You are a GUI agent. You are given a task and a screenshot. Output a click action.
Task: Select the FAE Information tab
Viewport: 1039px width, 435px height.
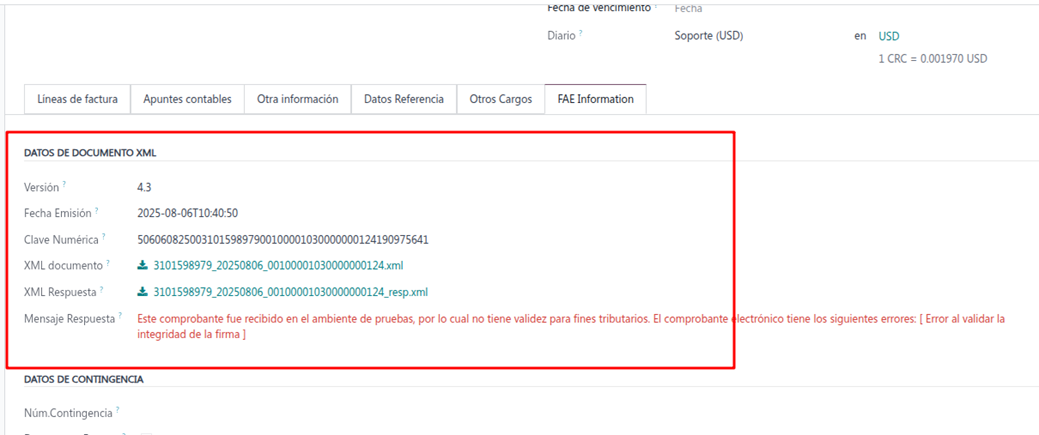pos(595,99)
